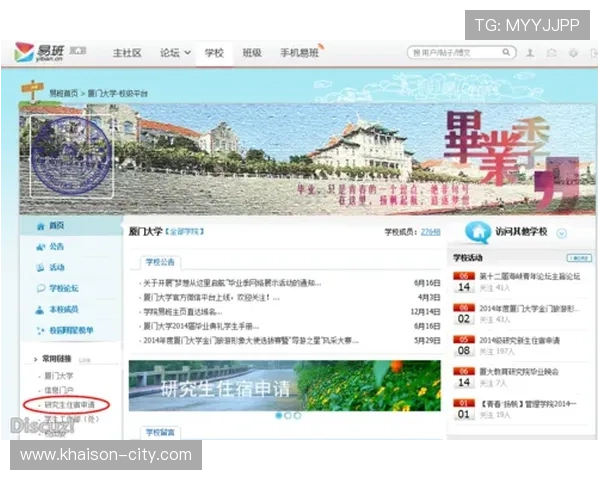Collapse the 常用链接 section arrow
This screenshot has height=480, width=600.
(36, 359)
